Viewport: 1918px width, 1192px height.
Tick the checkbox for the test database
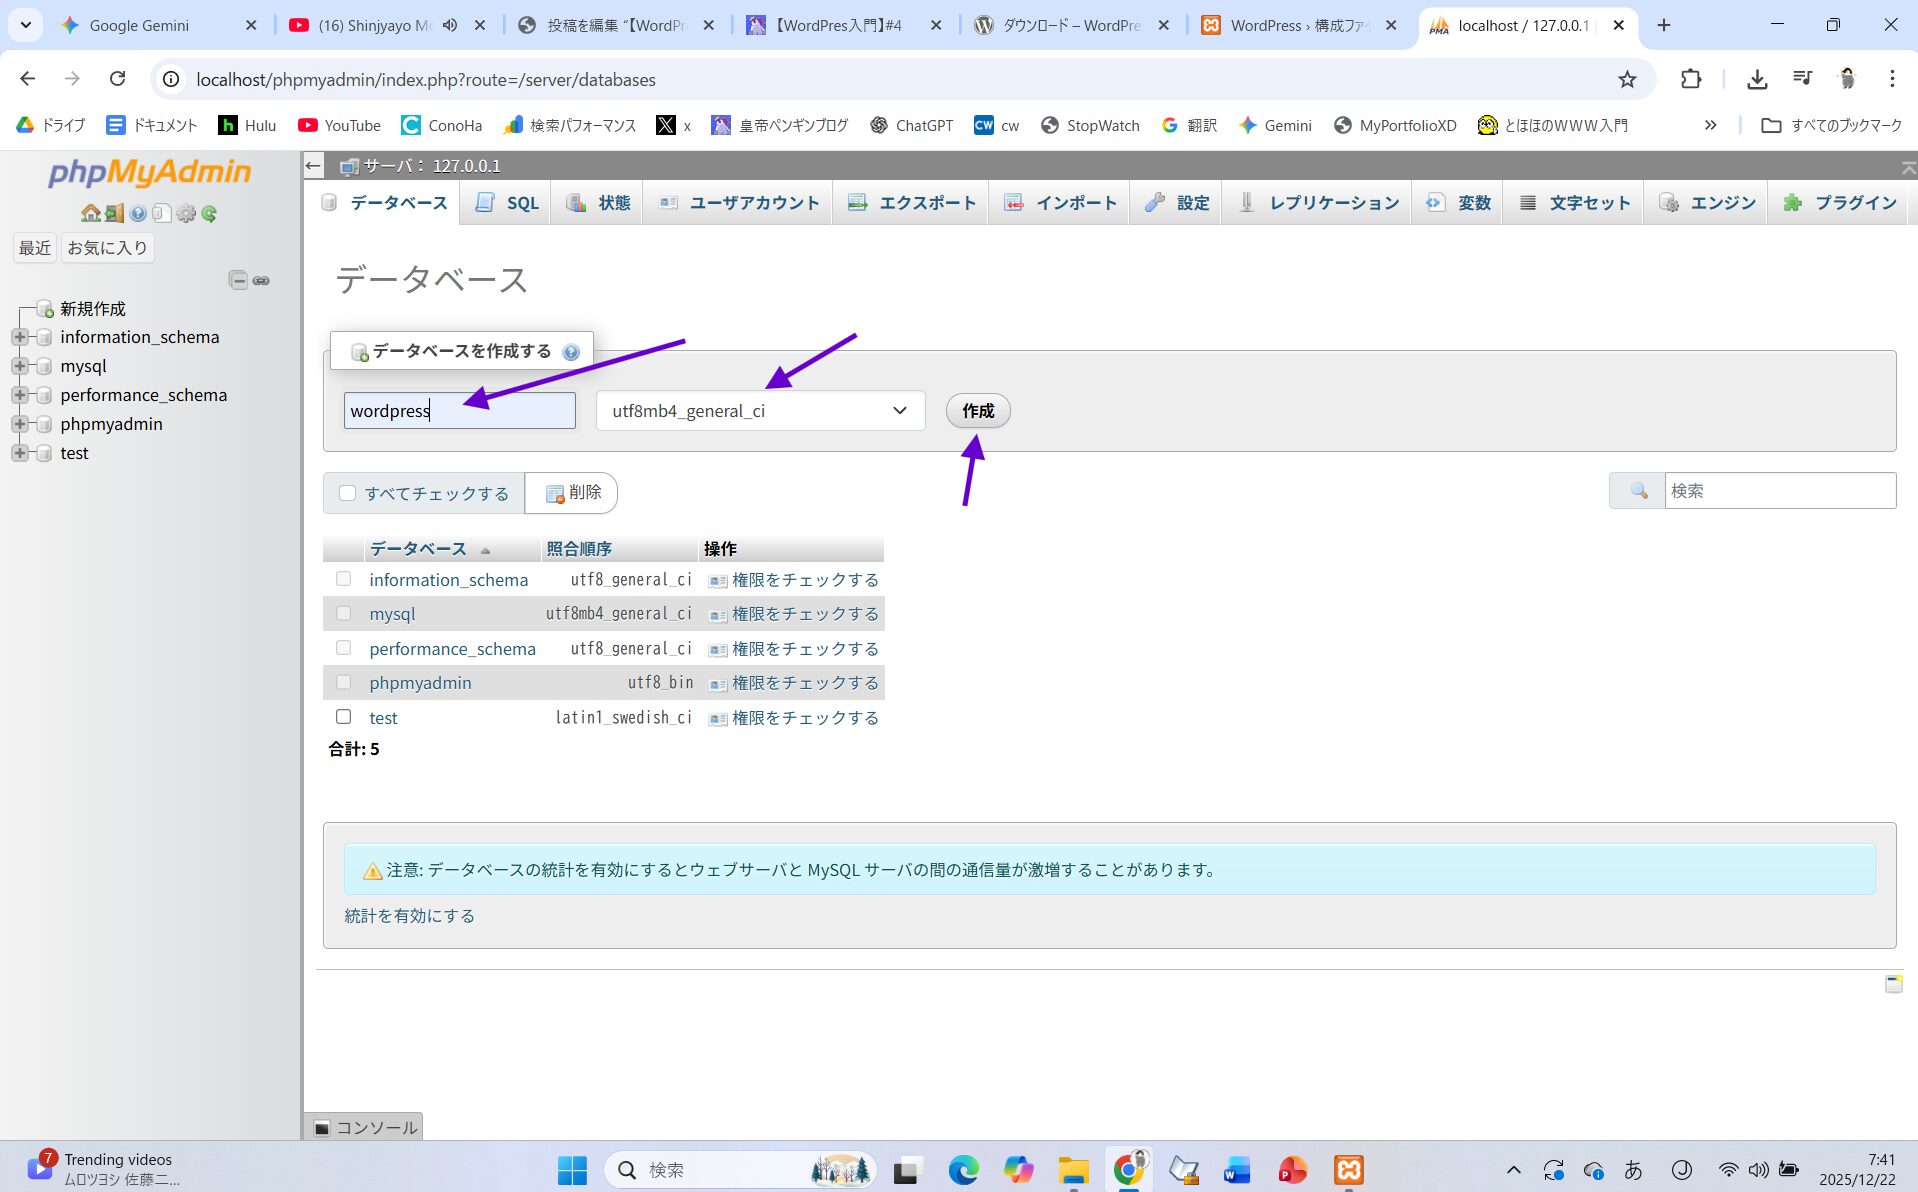(x=344, y=717)
